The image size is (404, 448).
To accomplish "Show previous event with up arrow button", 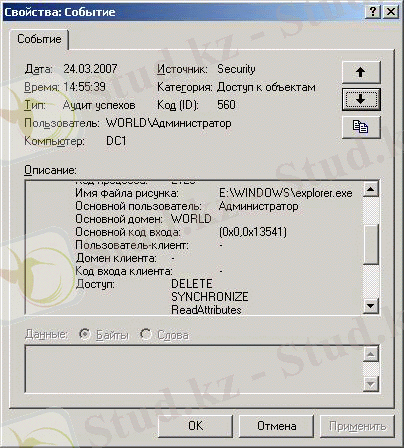I will pos(361,72).
